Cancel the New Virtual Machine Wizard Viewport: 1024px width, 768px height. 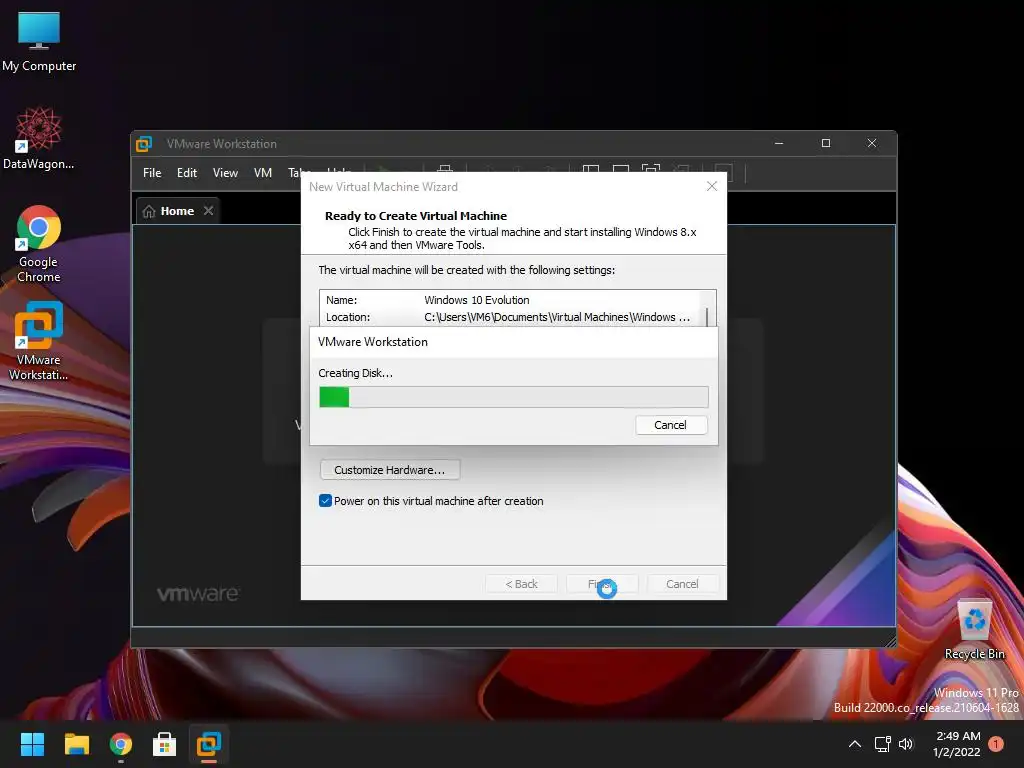(x=682, y=584)
